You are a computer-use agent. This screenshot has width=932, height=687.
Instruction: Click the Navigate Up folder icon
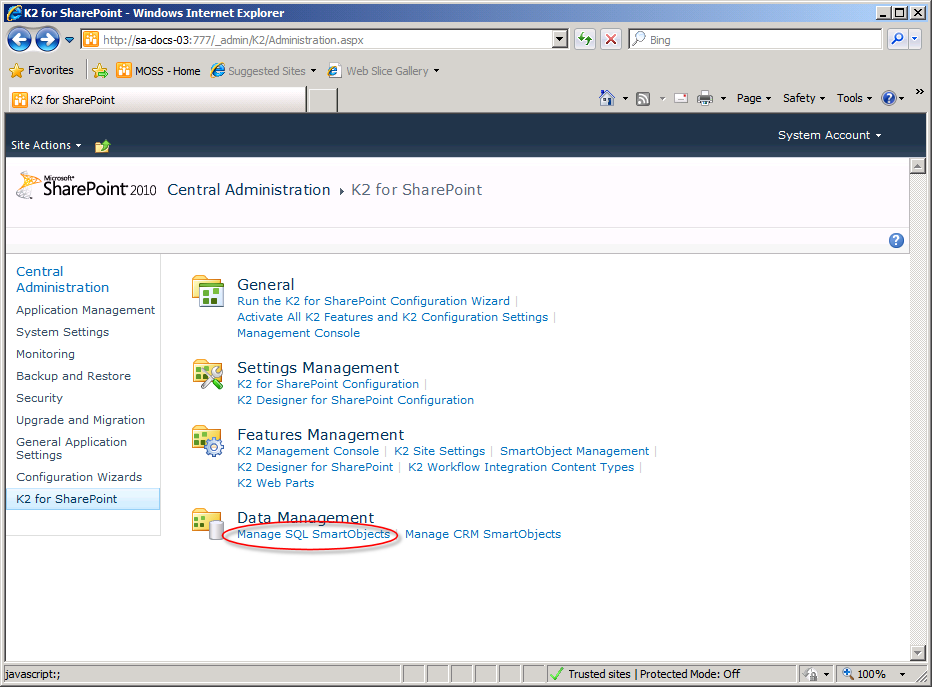coord(102,146)
